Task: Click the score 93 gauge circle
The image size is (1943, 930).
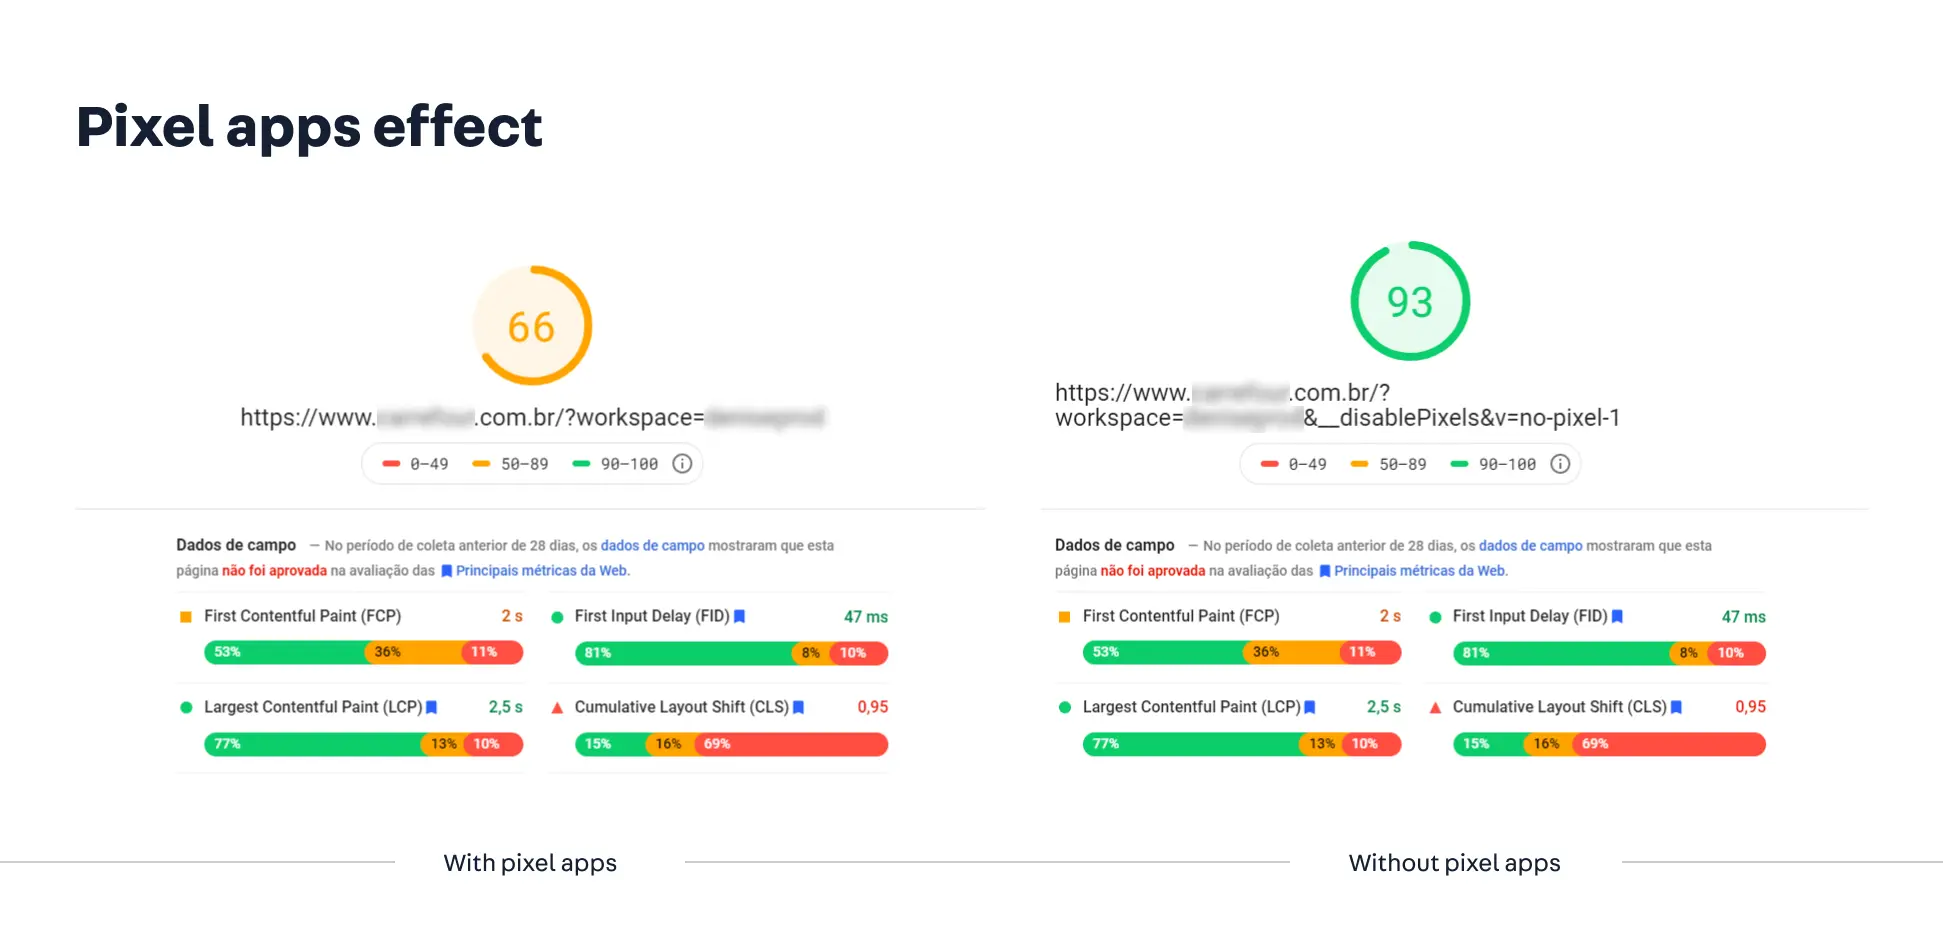Action: [x=1410, y=302]
